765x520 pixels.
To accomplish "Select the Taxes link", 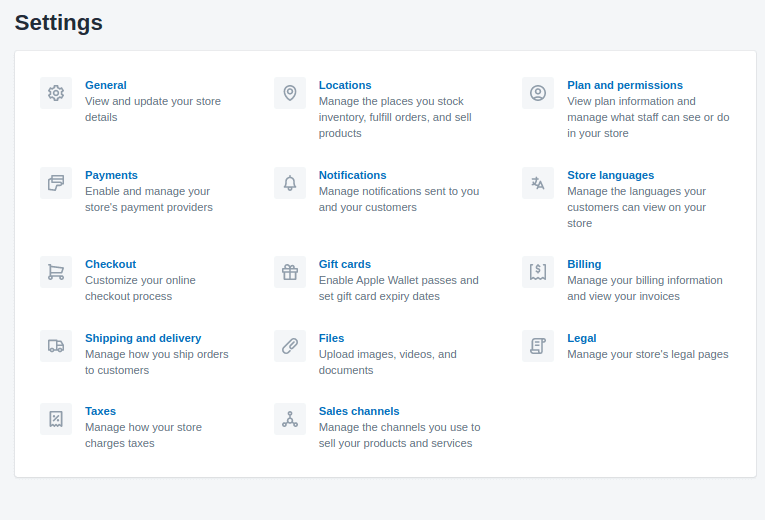I will (100, 411).
